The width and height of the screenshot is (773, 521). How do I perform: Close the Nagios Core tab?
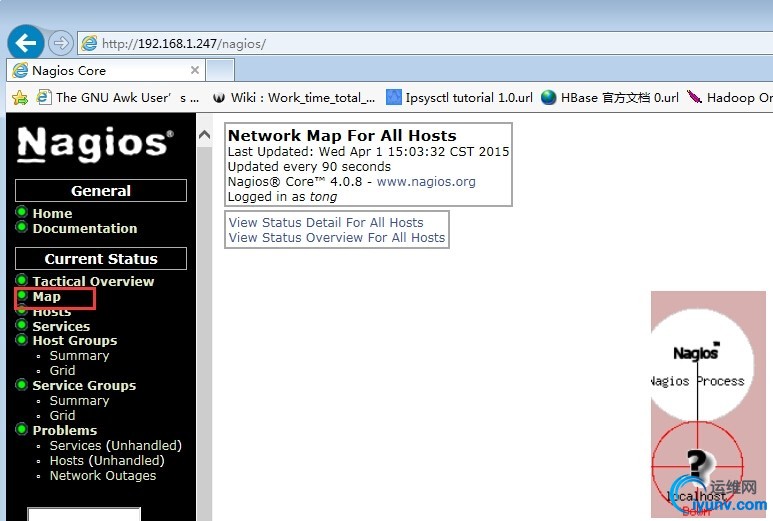click(195, 70)
